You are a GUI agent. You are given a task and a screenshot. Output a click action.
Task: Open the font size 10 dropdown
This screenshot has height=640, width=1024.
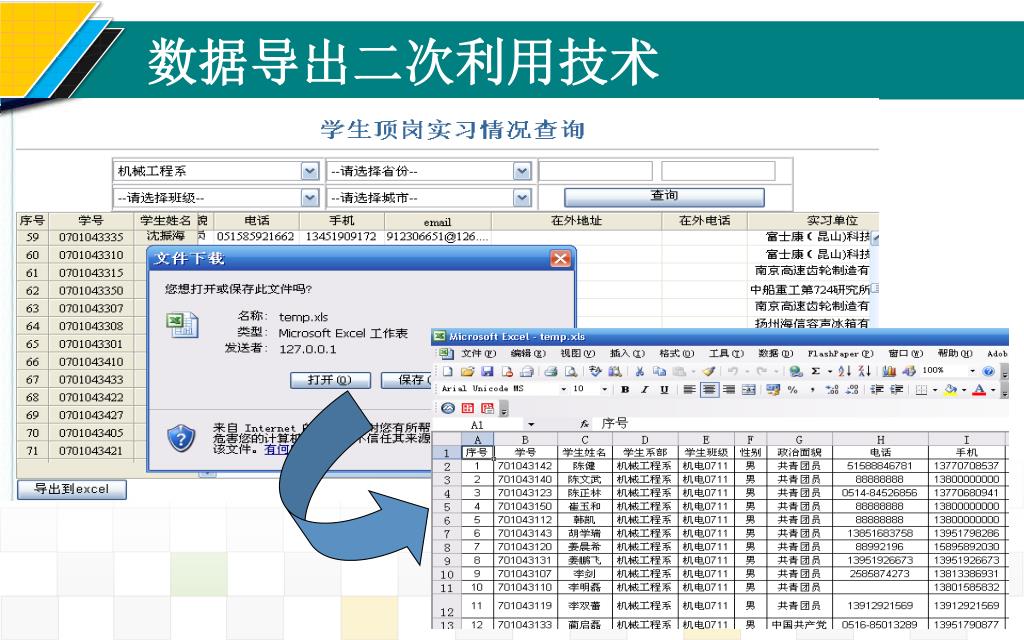pyautogui.click(x=605, y=389)
